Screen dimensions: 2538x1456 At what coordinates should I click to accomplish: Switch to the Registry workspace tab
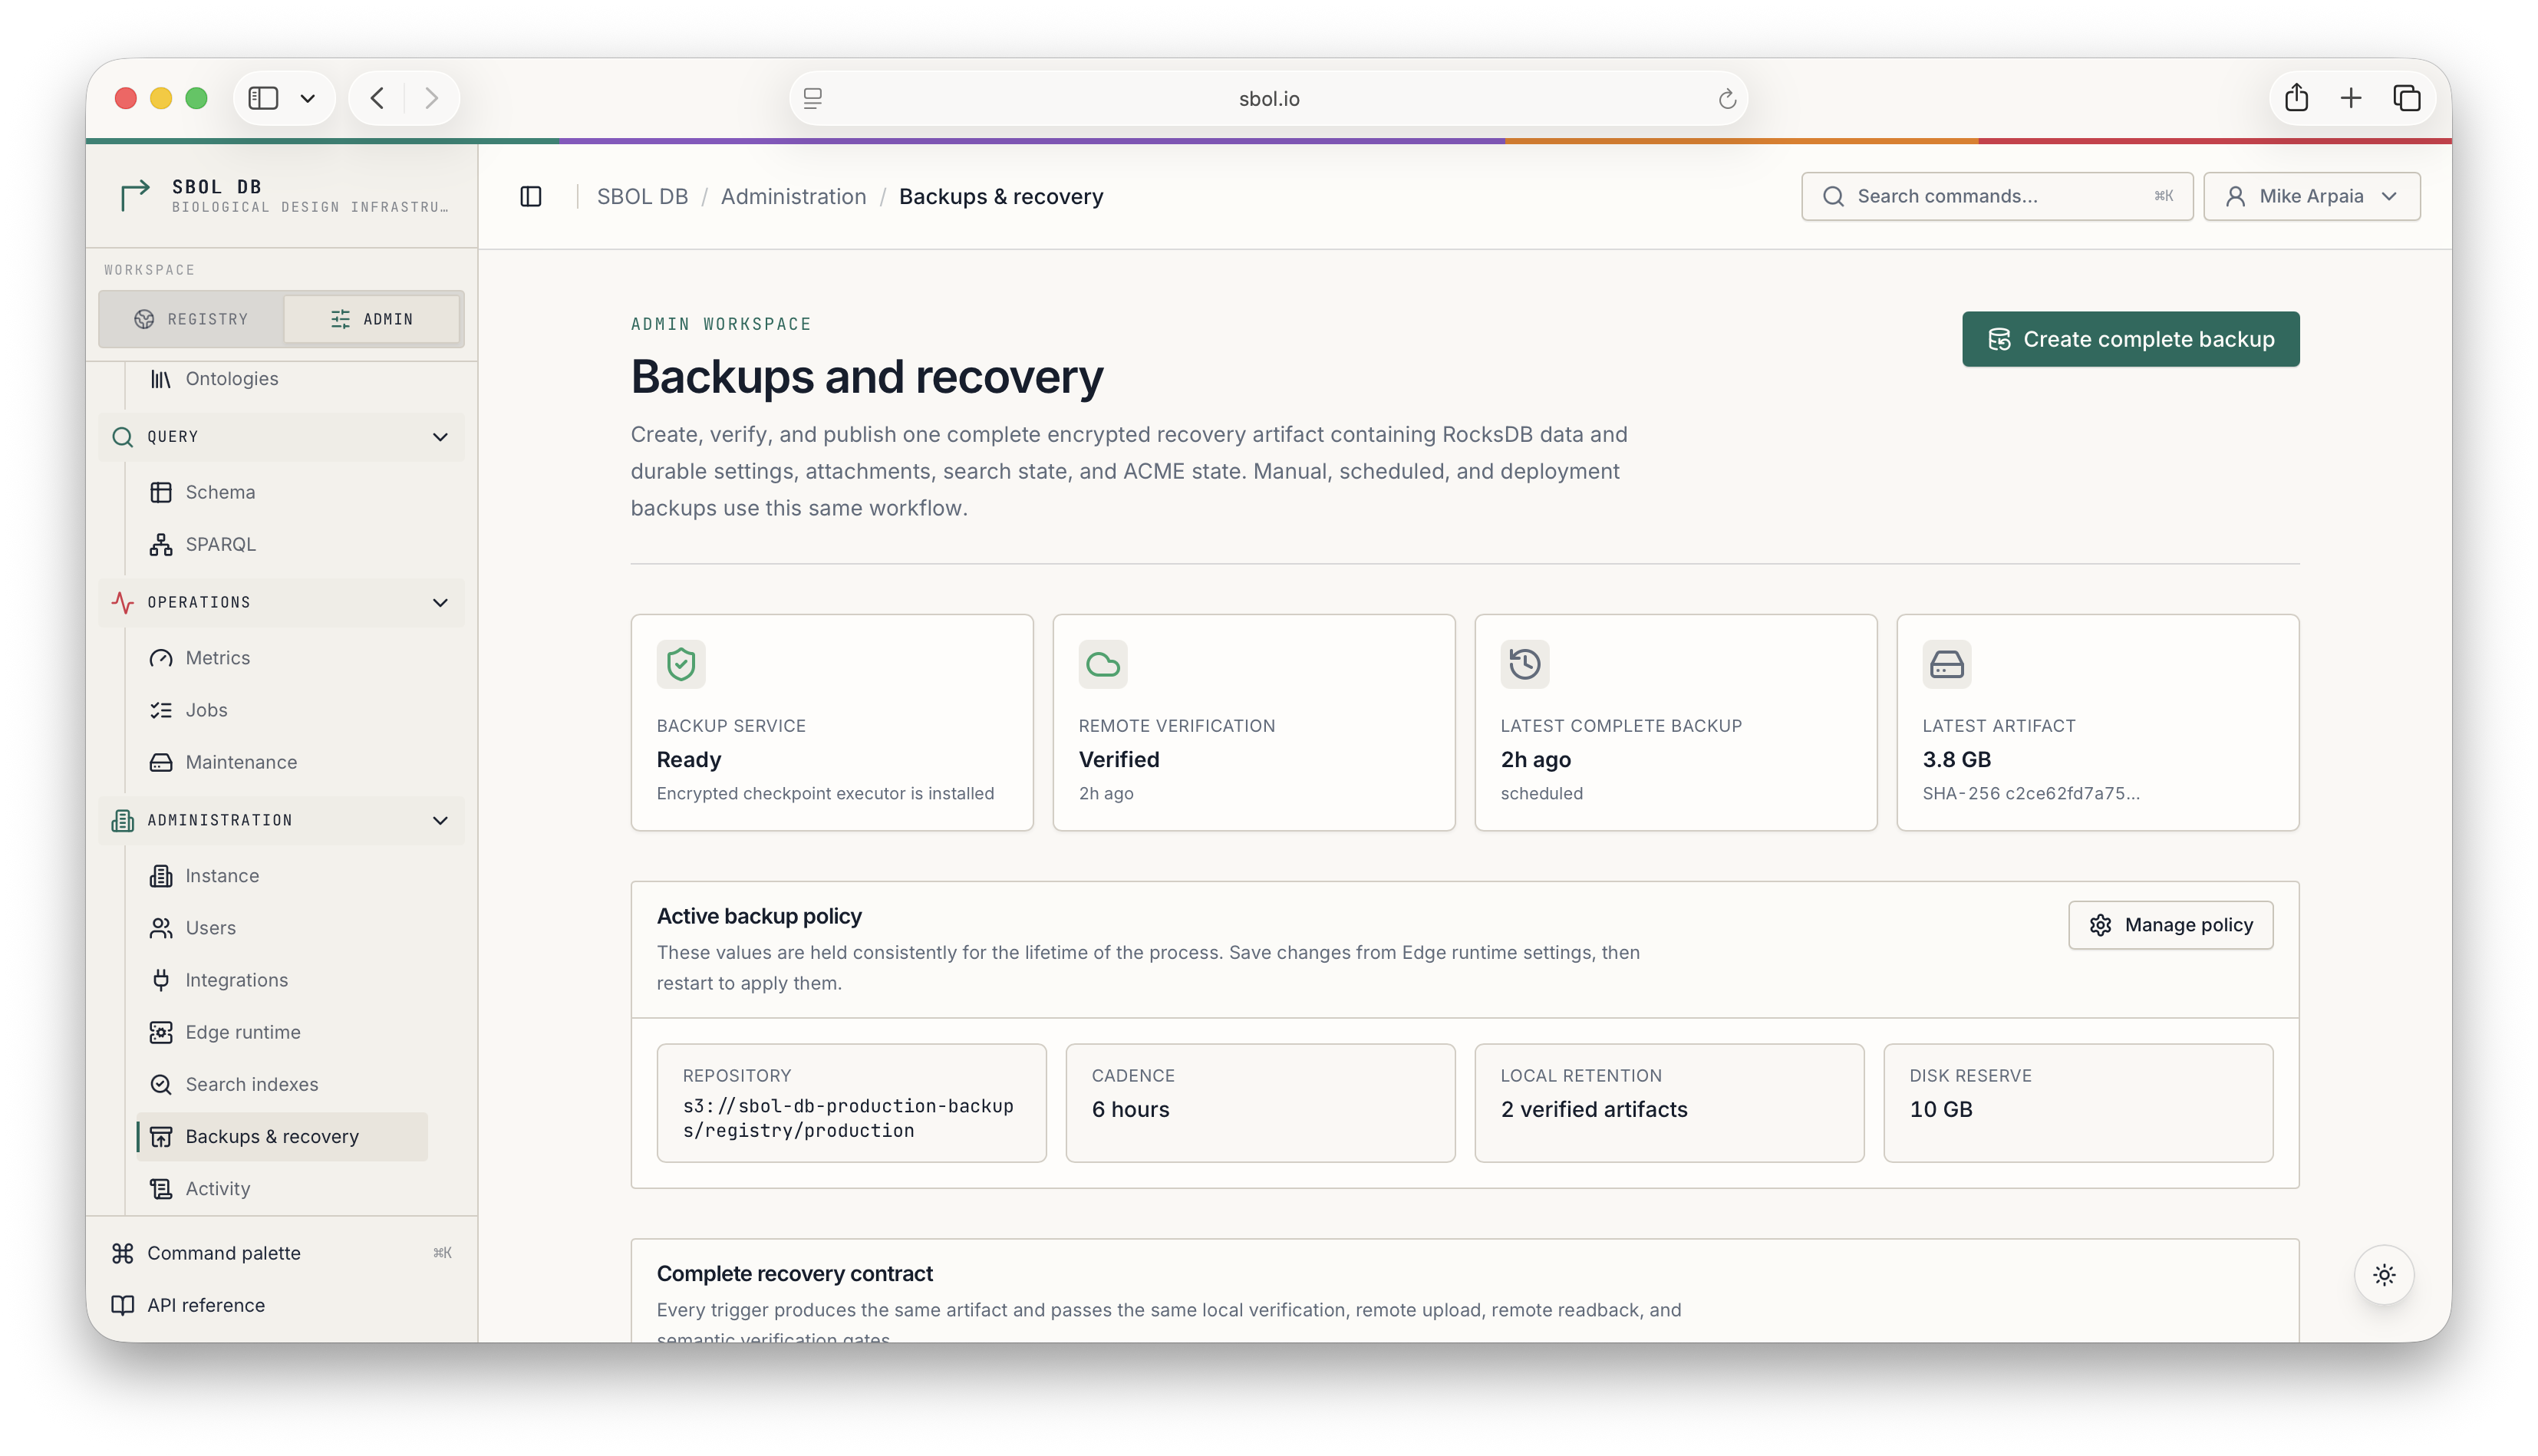(191, 319)
